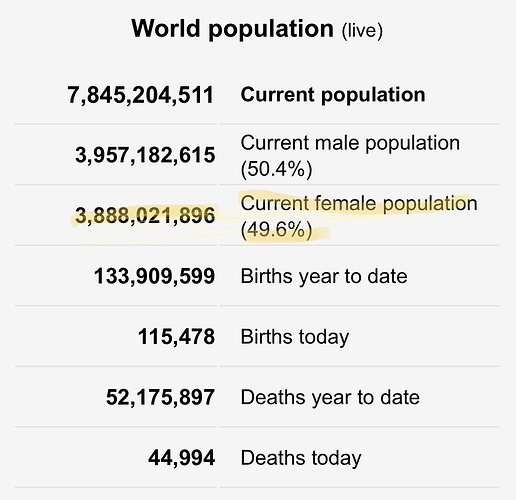Click the word World in the title
The width and height of the screenshot is (516, 500).
(x=166, y=28)
